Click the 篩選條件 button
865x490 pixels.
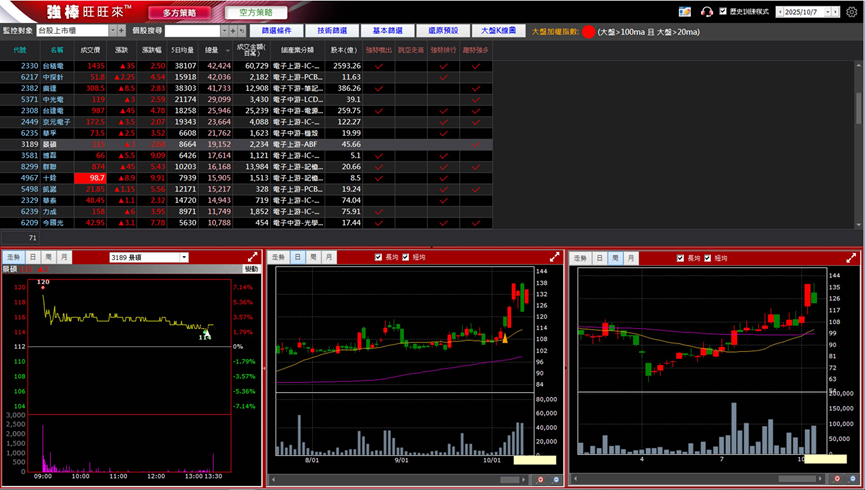point(276,31)
